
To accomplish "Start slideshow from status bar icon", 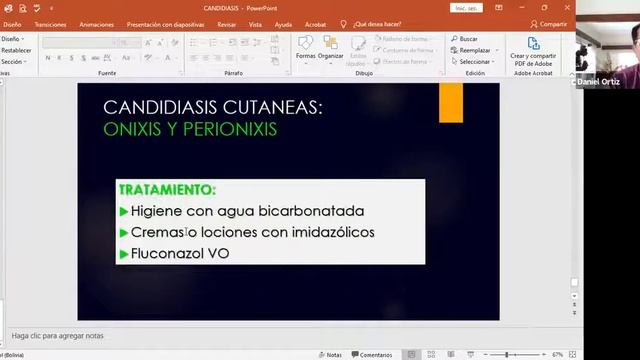I will click(x=470, y=354).
